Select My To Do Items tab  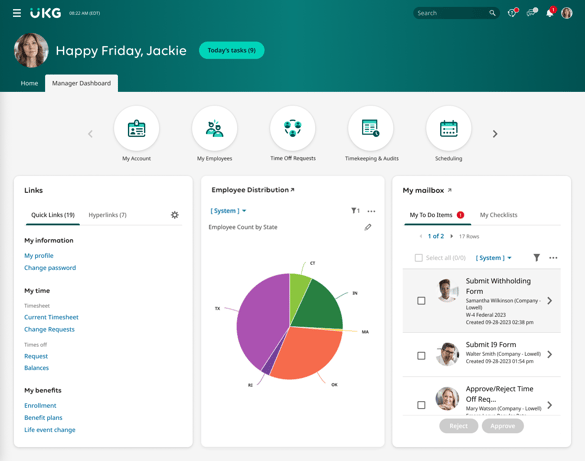click(437, 215)
